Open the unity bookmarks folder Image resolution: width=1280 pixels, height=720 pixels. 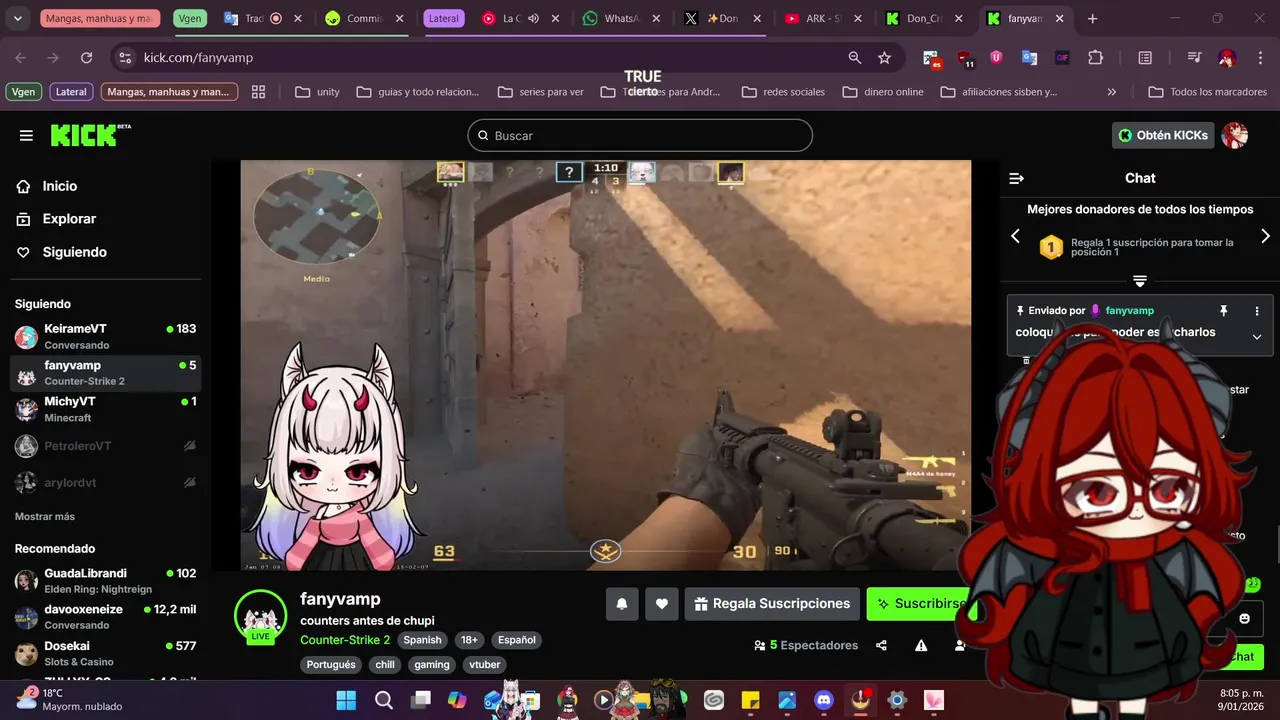318,92
